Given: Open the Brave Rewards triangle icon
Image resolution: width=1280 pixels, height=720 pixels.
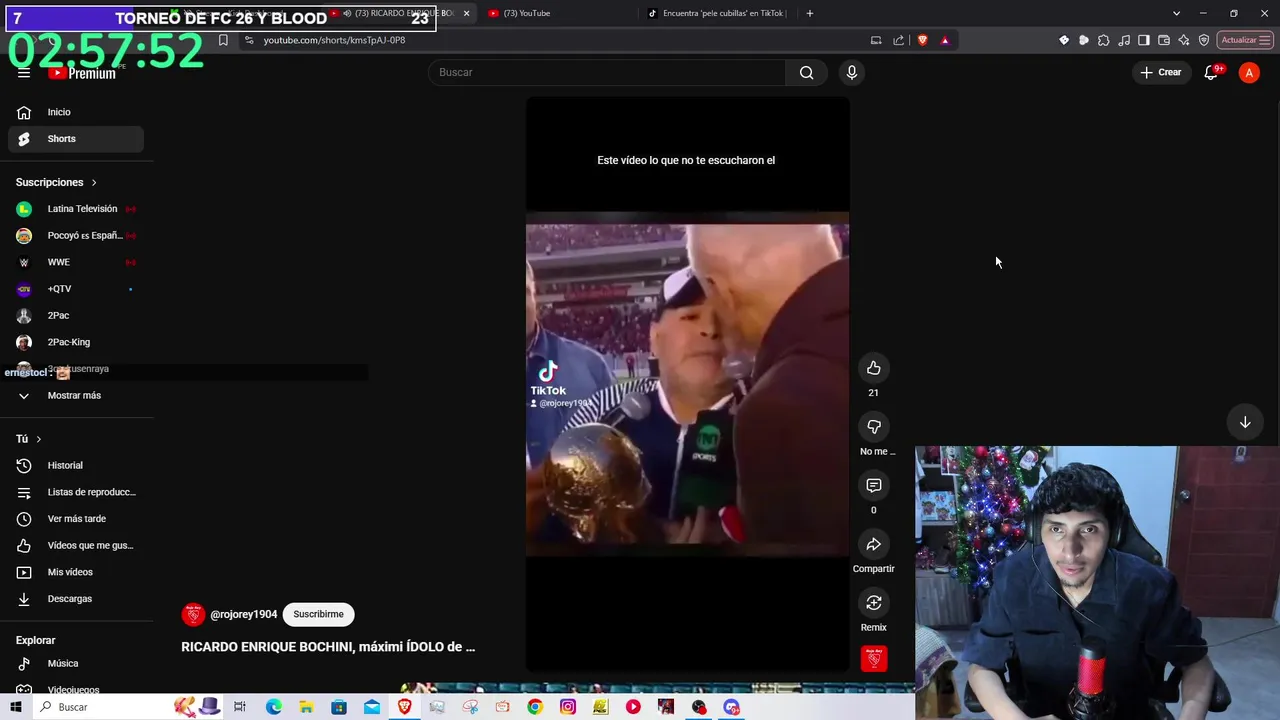Looking at the screenshot, I should tap(945, 40).
